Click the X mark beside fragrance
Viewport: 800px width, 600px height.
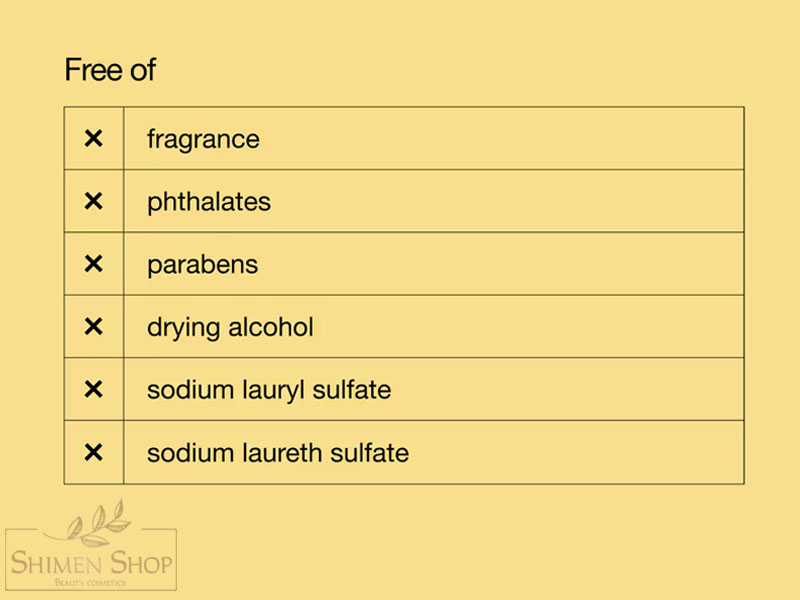point(93,138)
